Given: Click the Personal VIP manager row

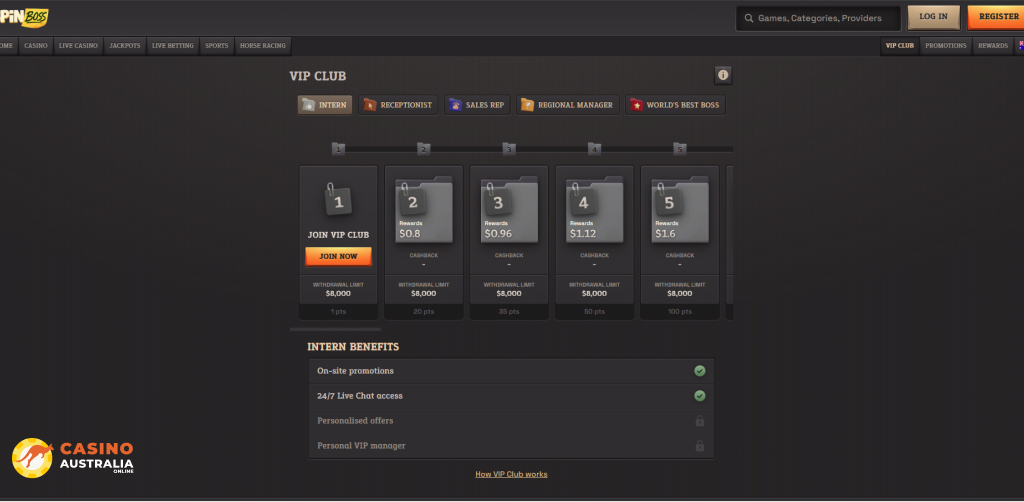Looking at the screenshot, I should (511, 446).
